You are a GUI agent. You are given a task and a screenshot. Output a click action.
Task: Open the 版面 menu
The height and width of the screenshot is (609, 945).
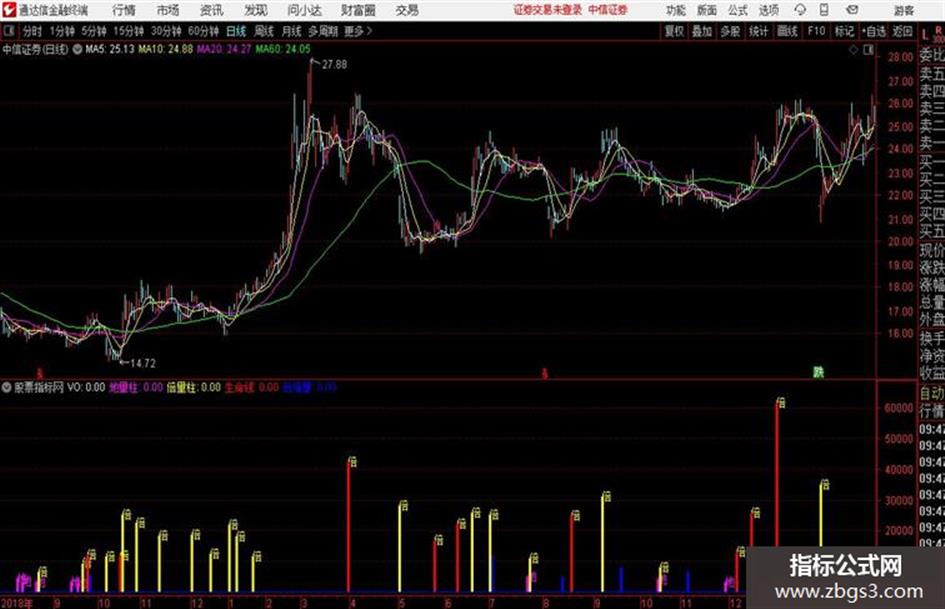[707, 10]
